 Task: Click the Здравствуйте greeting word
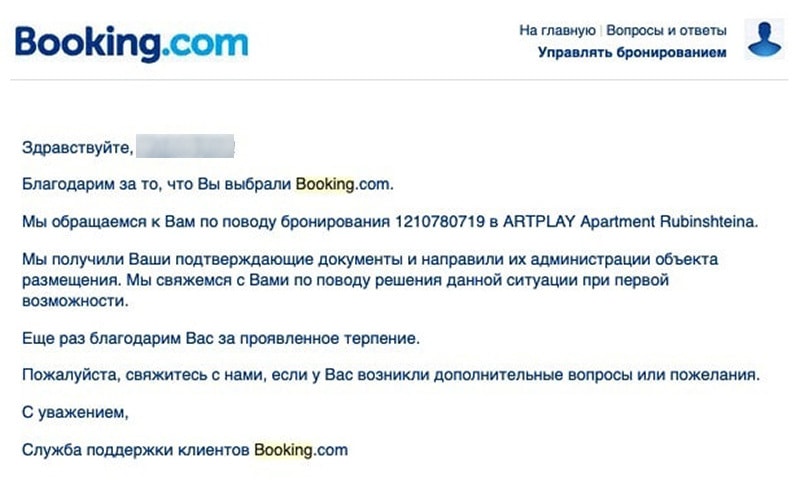tap(76, 148)
